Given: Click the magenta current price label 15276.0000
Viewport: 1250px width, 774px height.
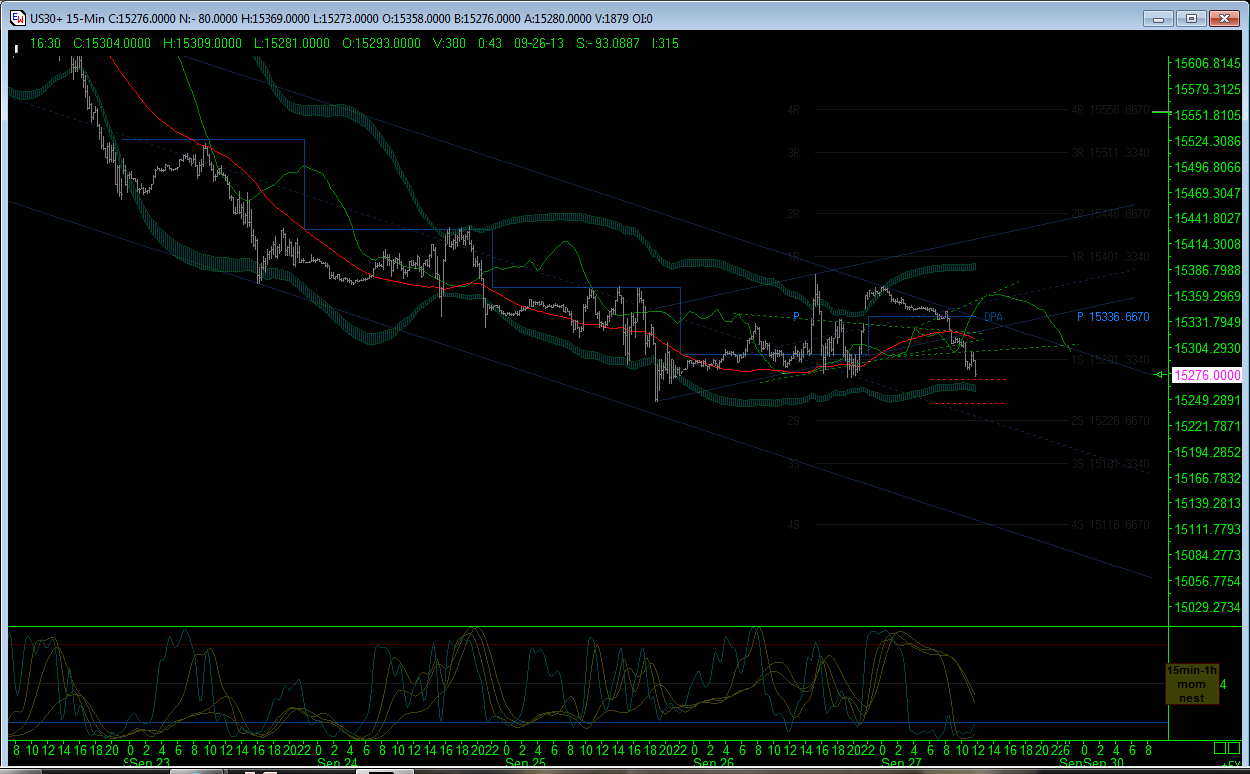Looking at the screenshot, I should [x=1207, y=375].
